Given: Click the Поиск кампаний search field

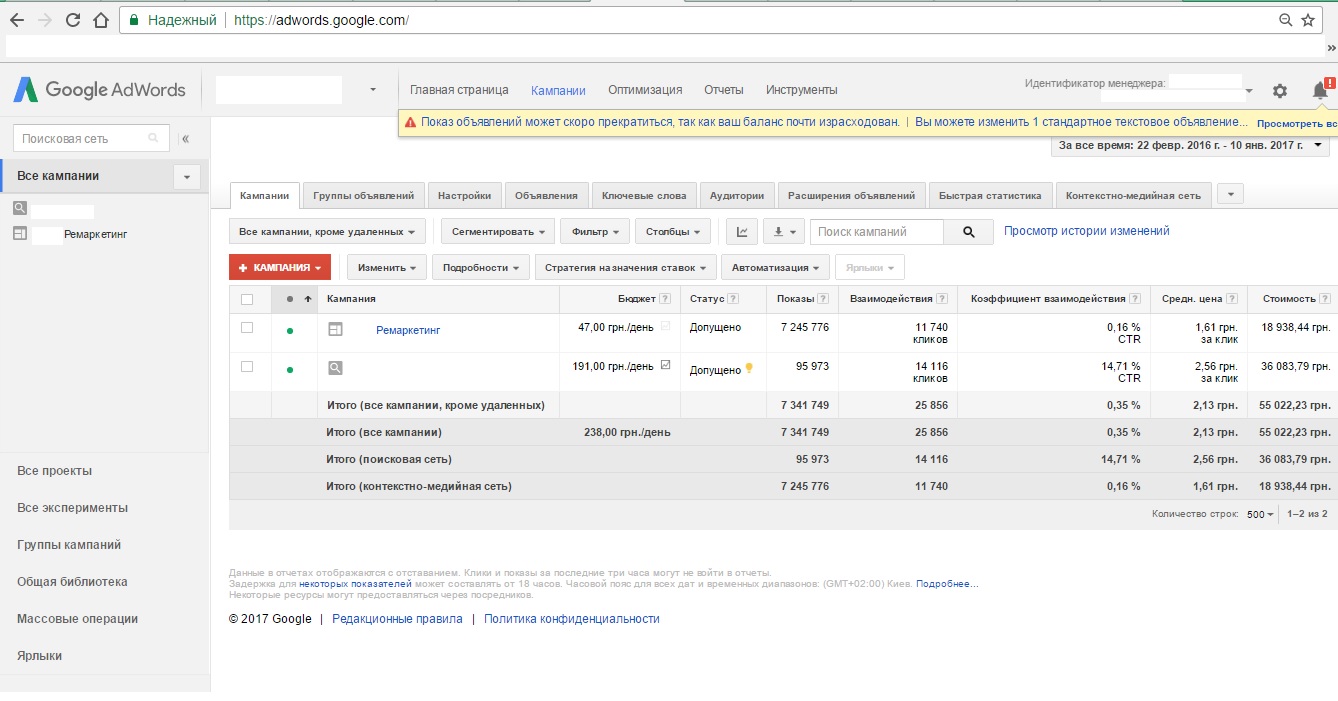Looking at the screenshot, I should pyautogui.click(x=876, y=232).
